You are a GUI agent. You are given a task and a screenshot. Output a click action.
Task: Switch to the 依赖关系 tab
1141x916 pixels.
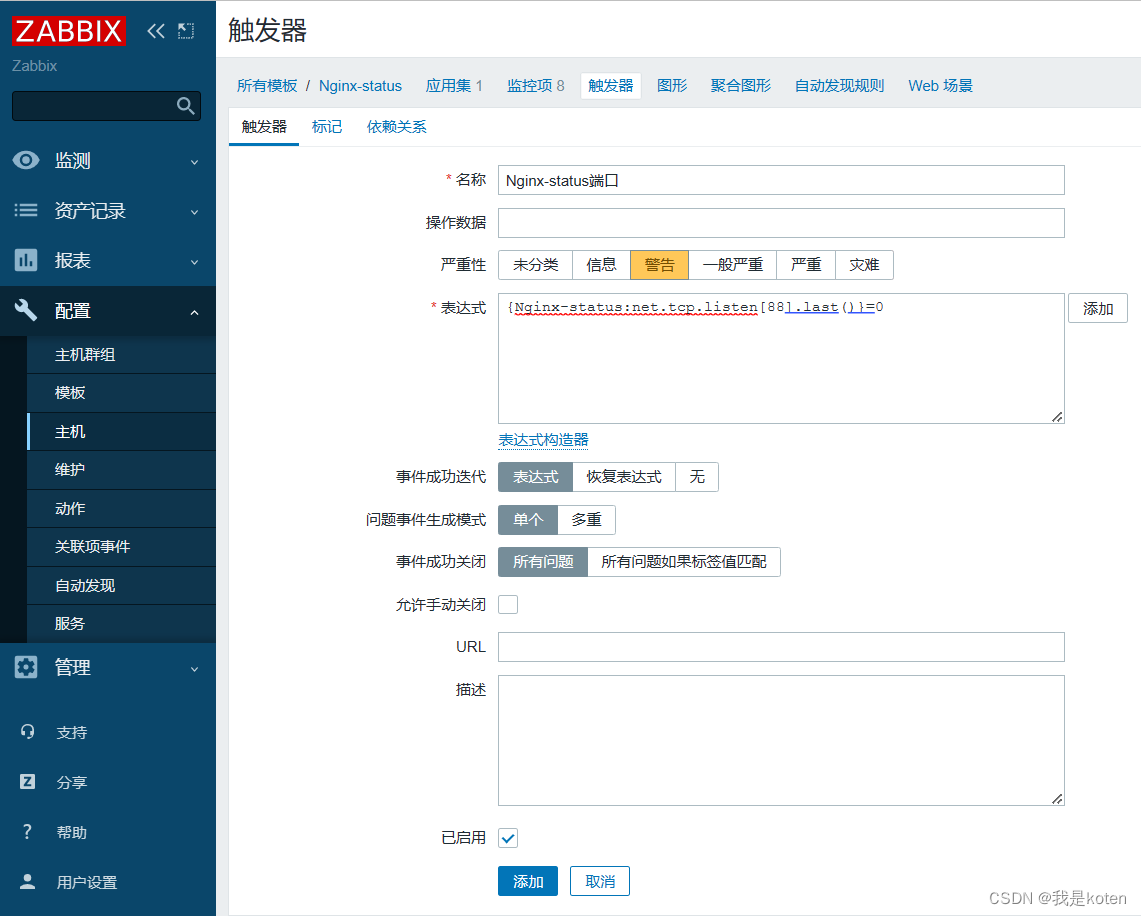pyautogui.click(x=396, y=127)
